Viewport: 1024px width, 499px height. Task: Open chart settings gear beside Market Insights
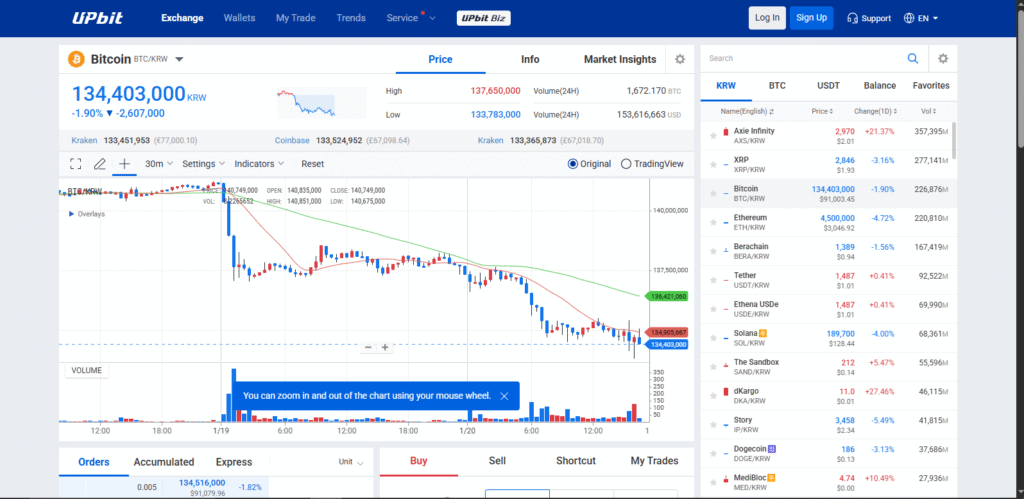680,60
